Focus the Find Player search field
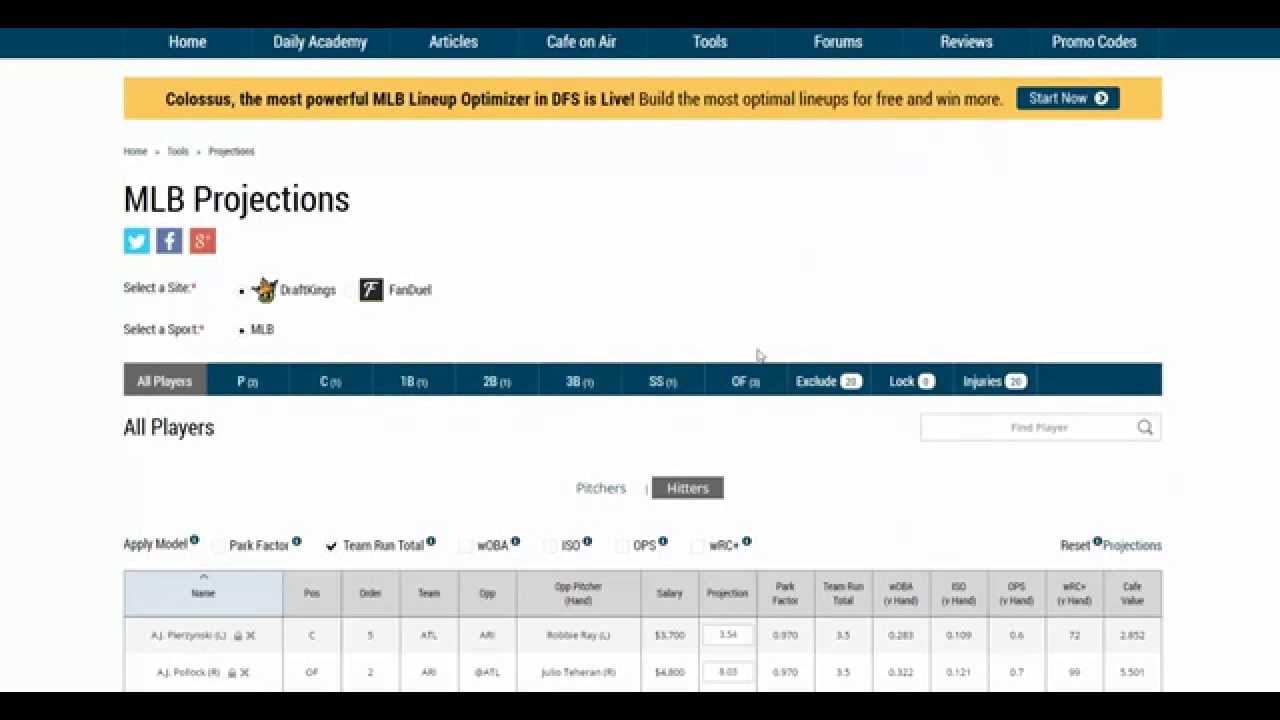 [1040, 428]
